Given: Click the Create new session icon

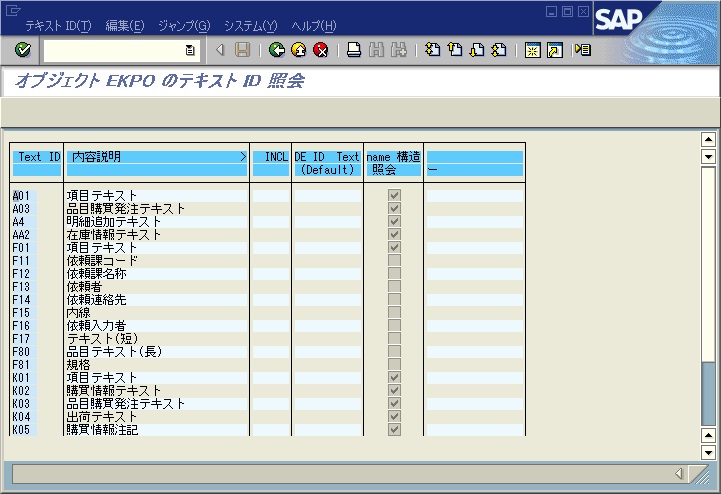Looking at the screenshot, I should click(x=533, y=49).
